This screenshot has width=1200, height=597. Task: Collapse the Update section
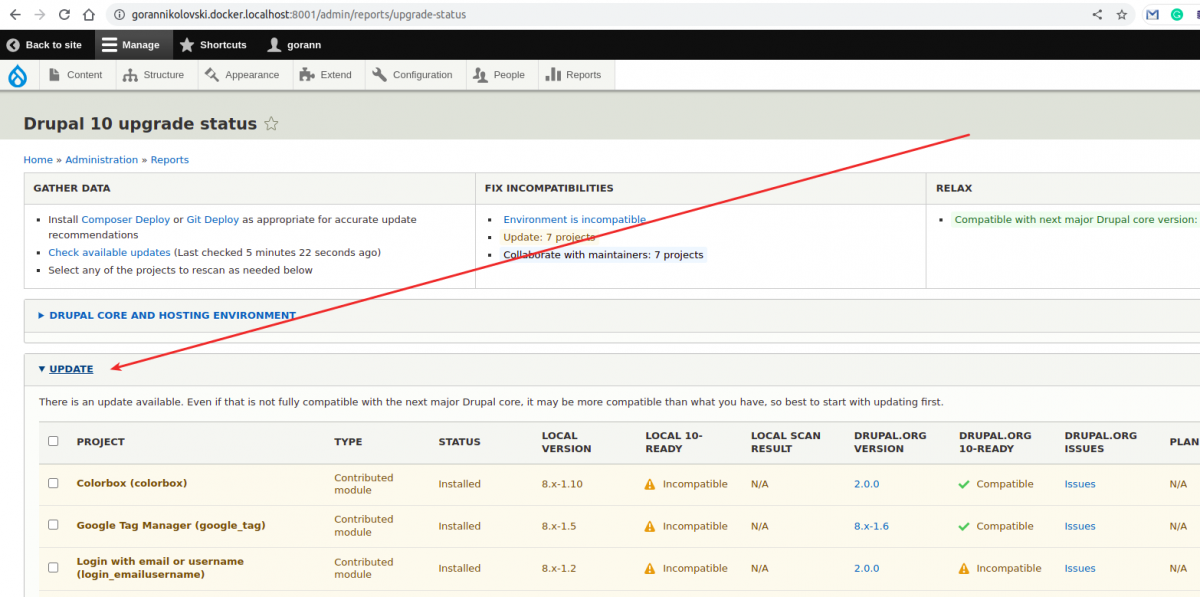71,369
